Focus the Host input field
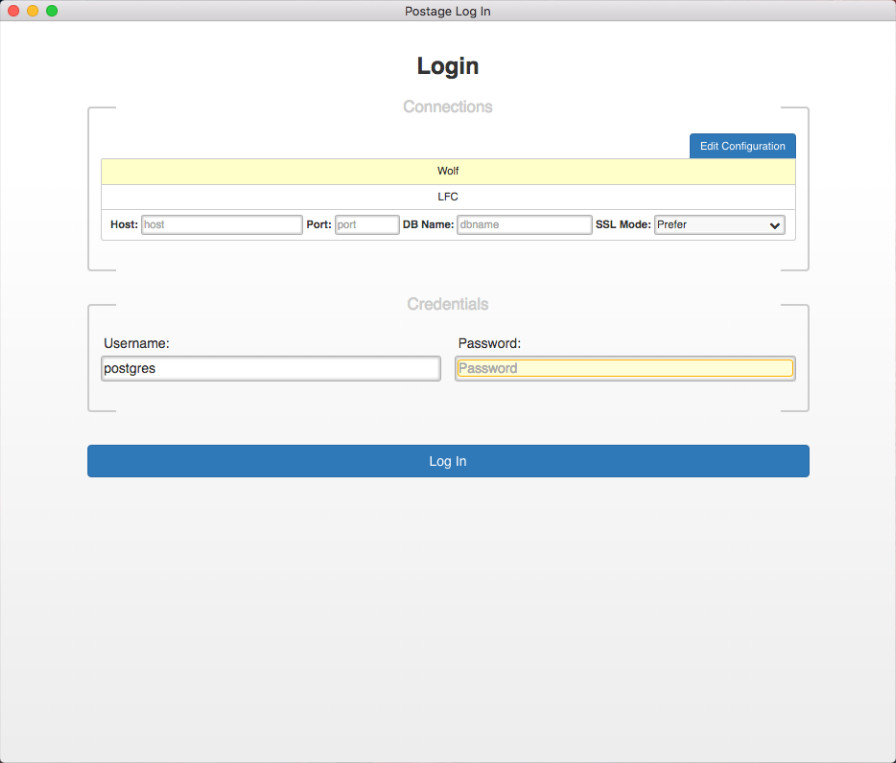896x763 pixels. click(222, 225)
